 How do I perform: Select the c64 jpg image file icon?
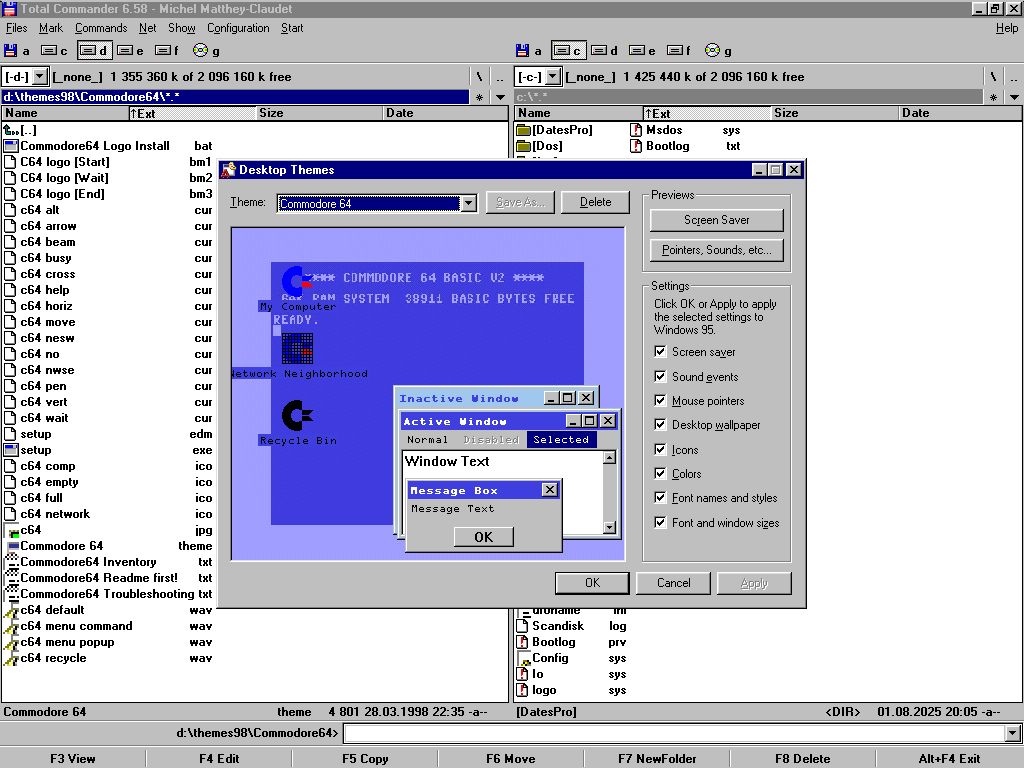point(11,530)
